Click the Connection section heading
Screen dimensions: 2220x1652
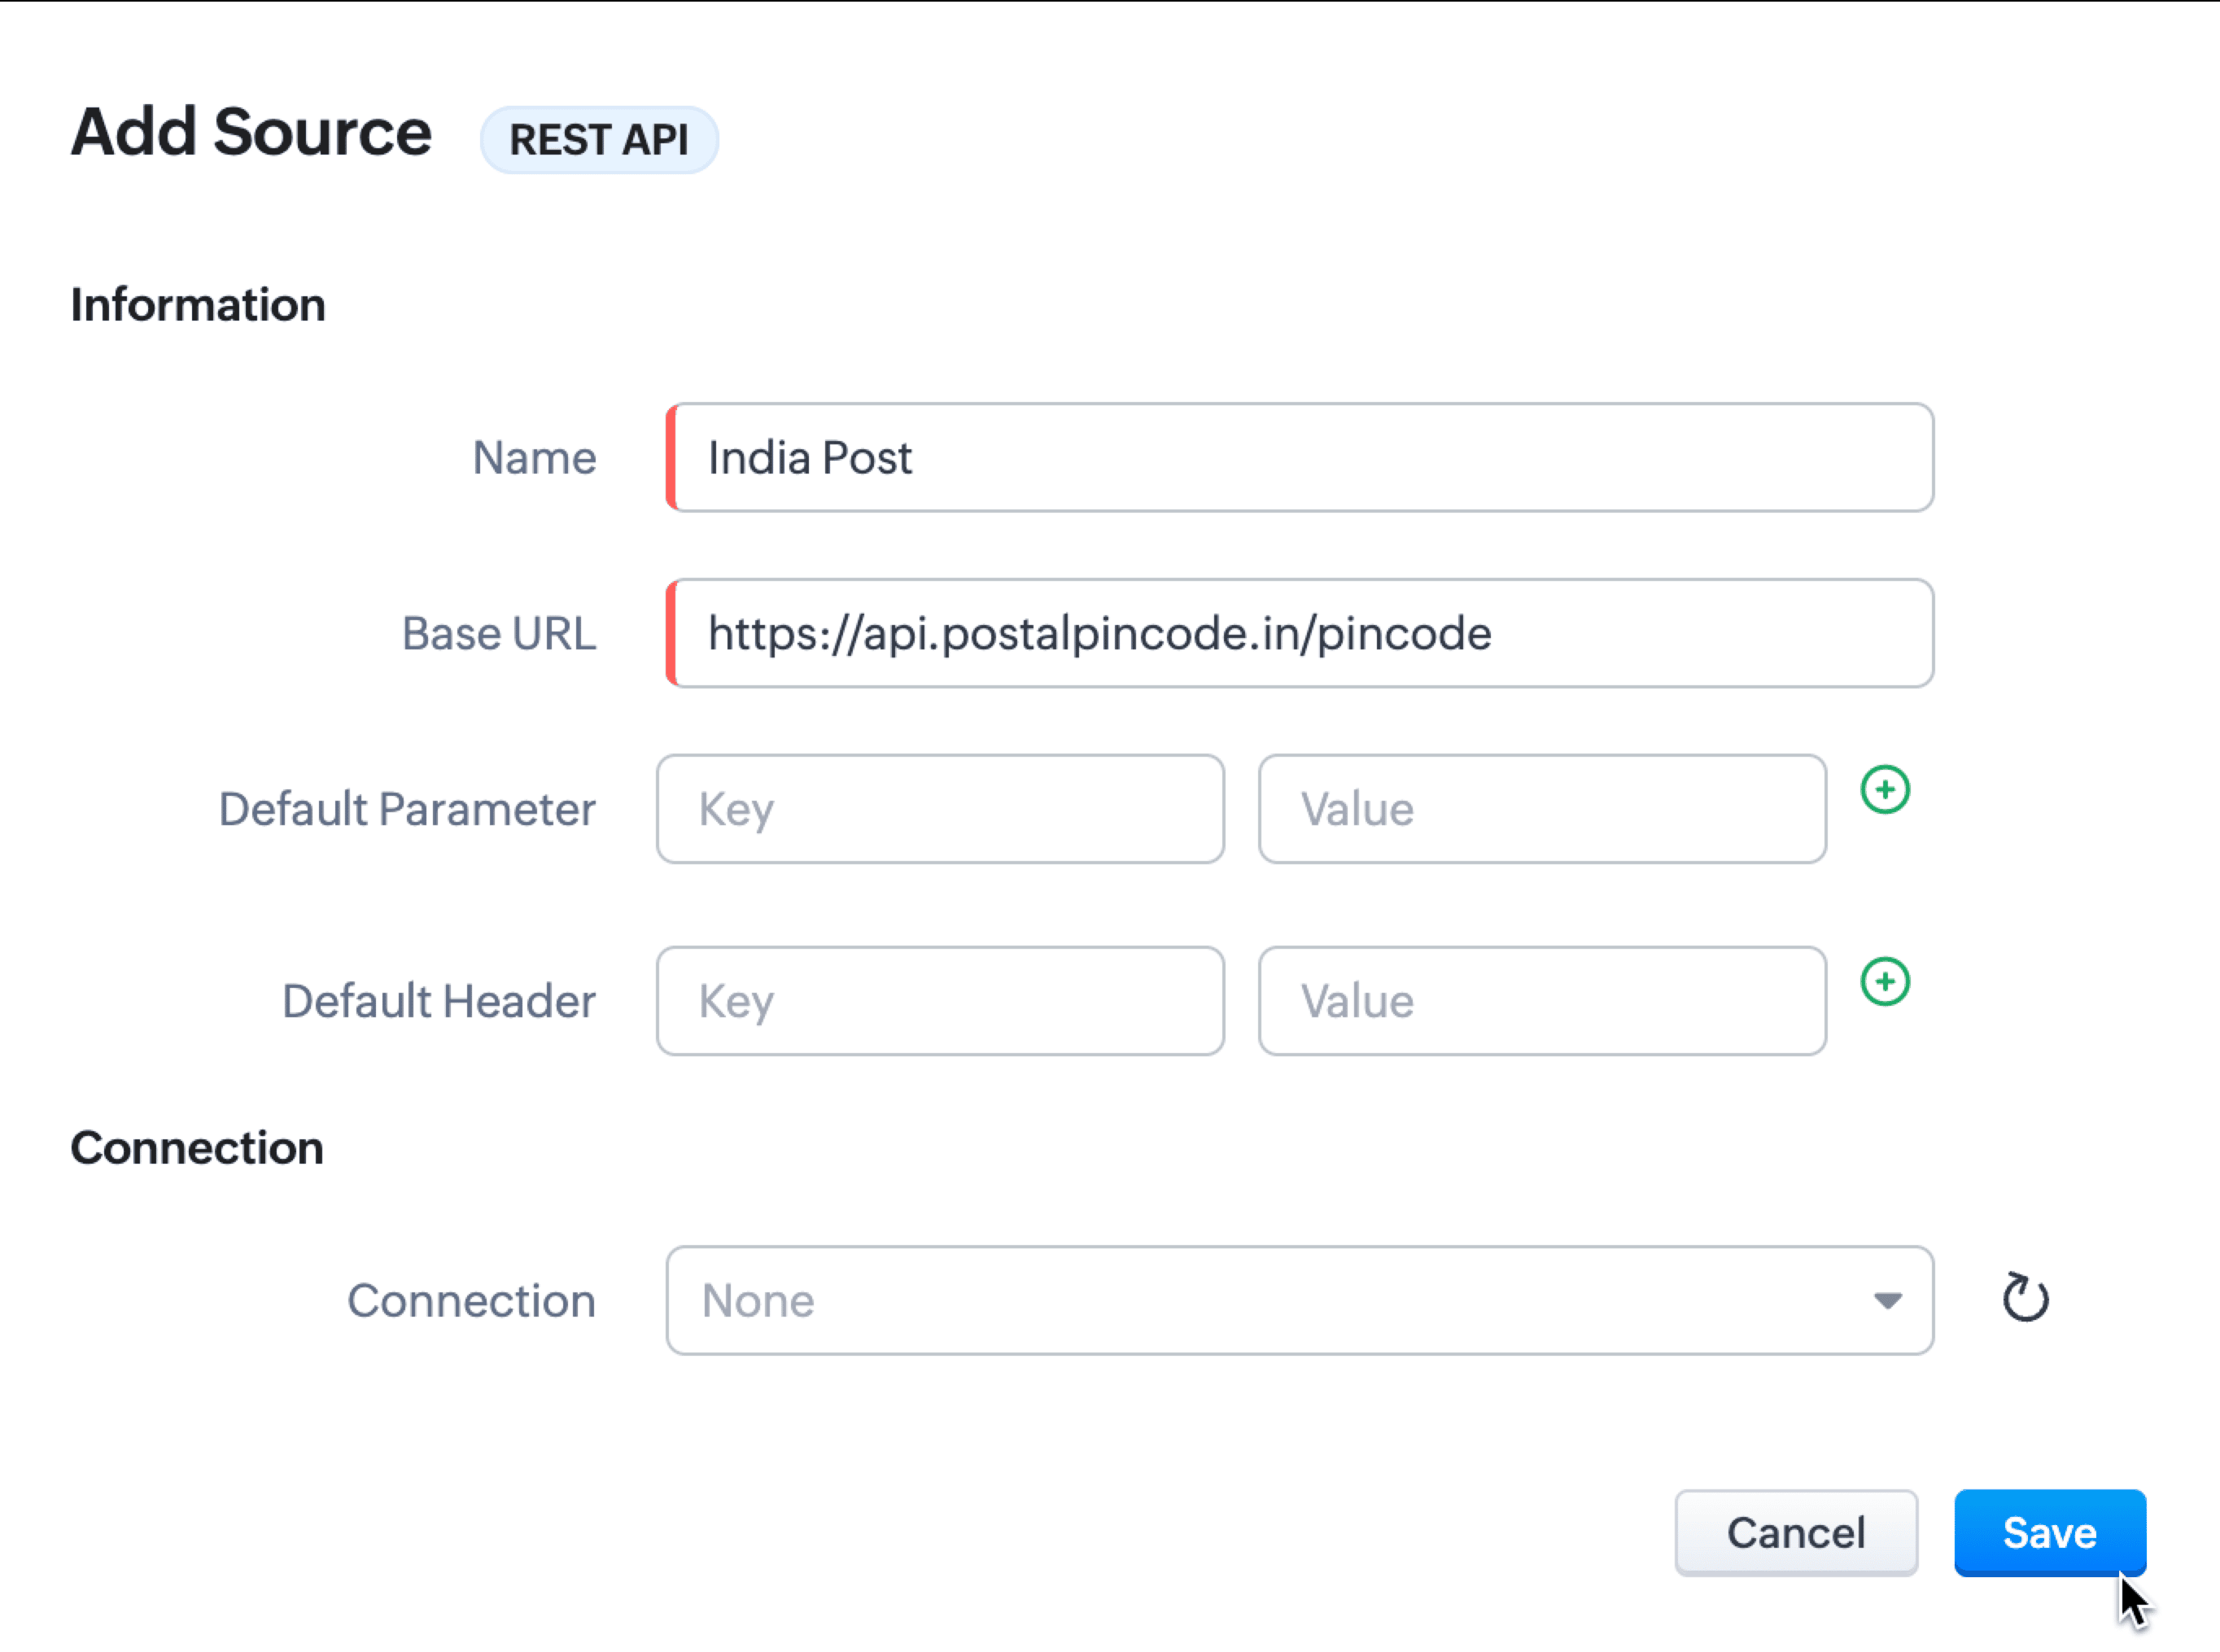[197, 1148]
